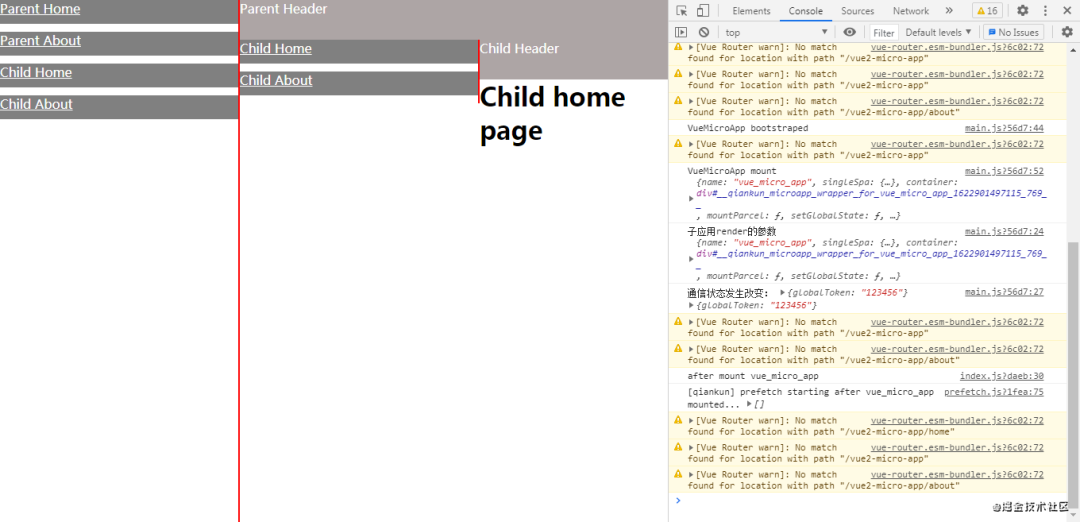Open the Parent Home link

tap(40, 9)
